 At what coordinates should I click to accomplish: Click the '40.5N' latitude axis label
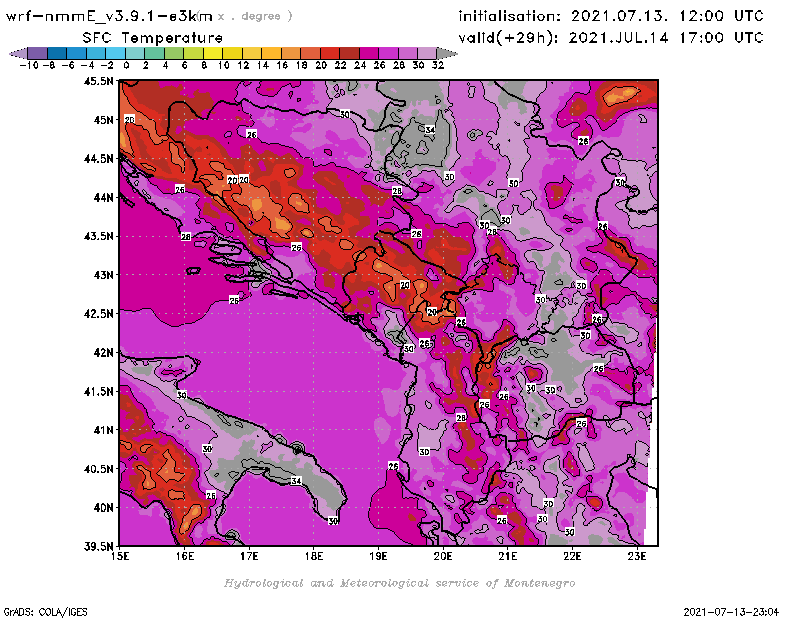click(98, 469)
